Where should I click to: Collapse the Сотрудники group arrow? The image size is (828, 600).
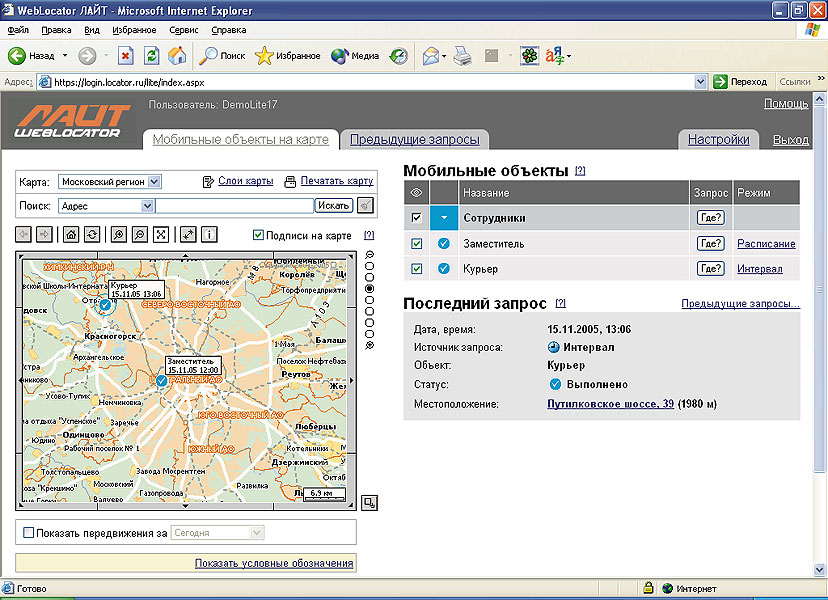(x=444, y=218)
